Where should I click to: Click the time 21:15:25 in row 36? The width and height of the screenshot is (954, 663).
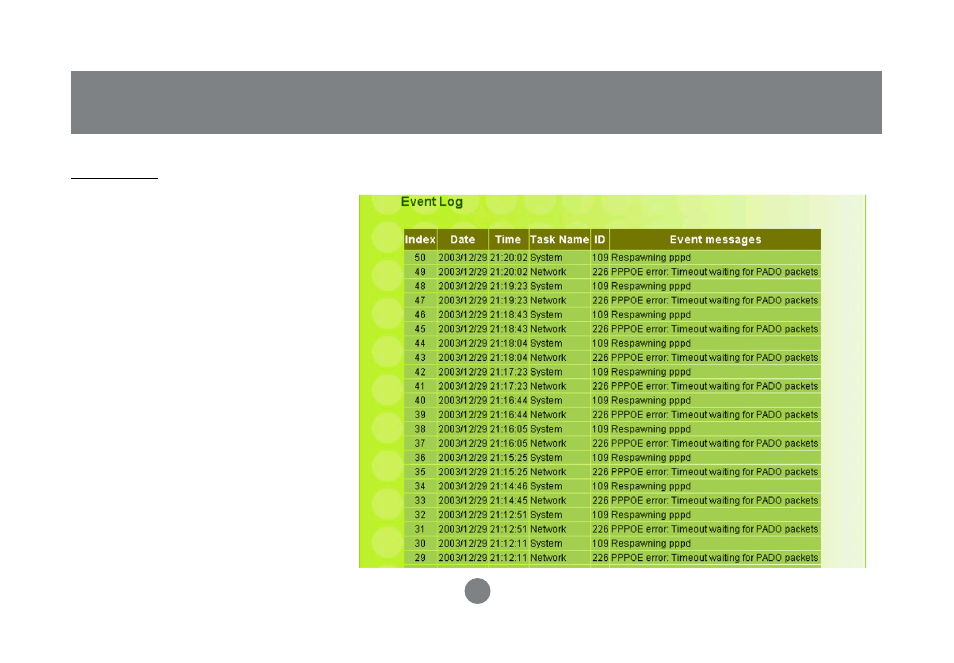tap(509, 458)
